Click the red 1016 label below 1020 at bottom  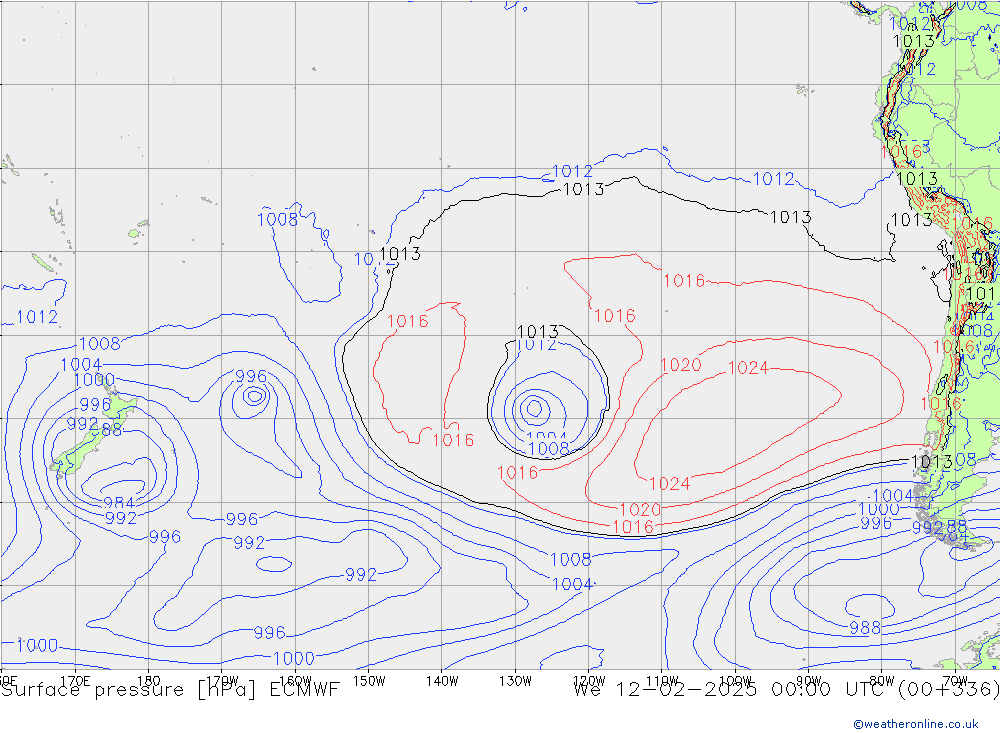(x=633, y=527)
